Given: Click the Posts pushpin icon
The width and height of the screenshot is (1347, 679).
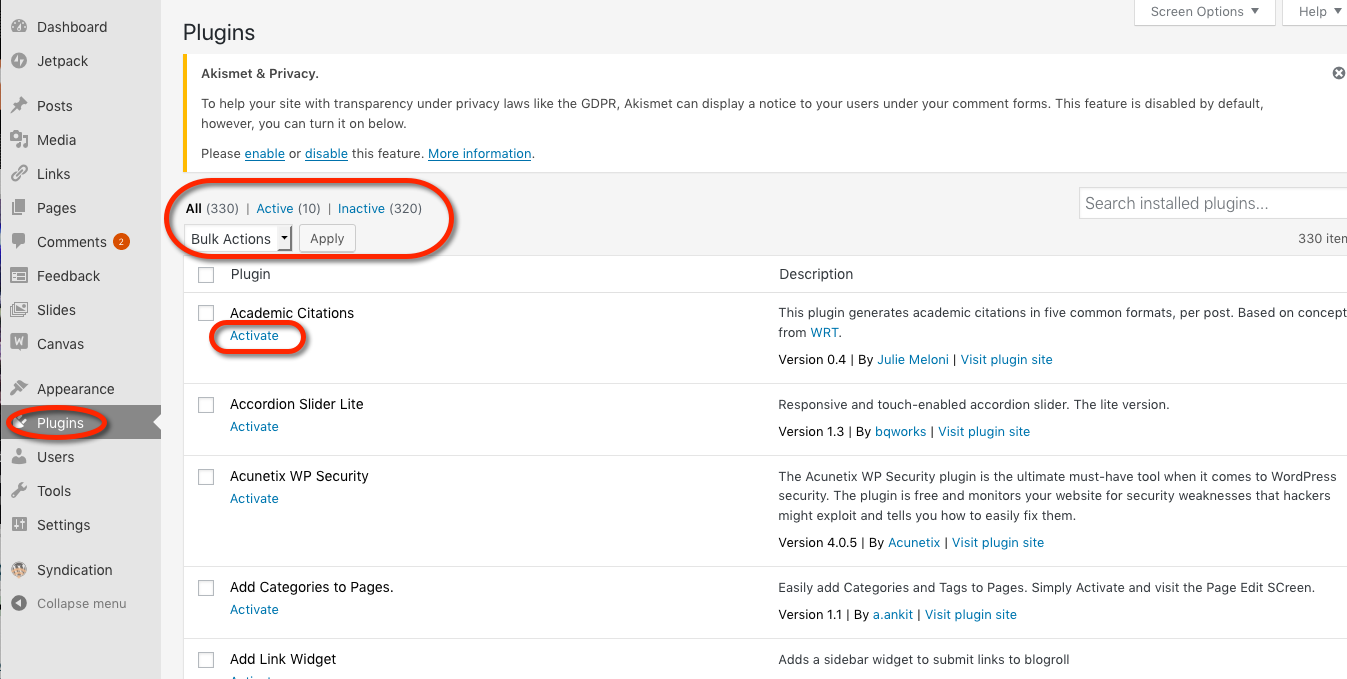Looking at the screenshot, I should (x=19, y=106).
